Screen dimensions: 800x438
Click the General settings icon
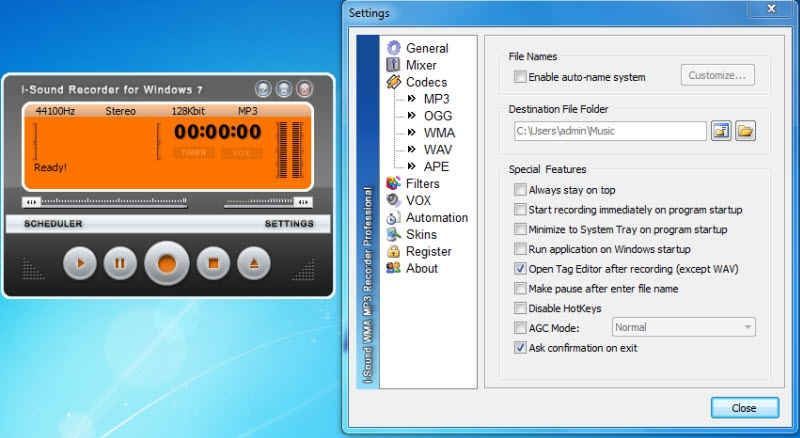tap(393, 48)
